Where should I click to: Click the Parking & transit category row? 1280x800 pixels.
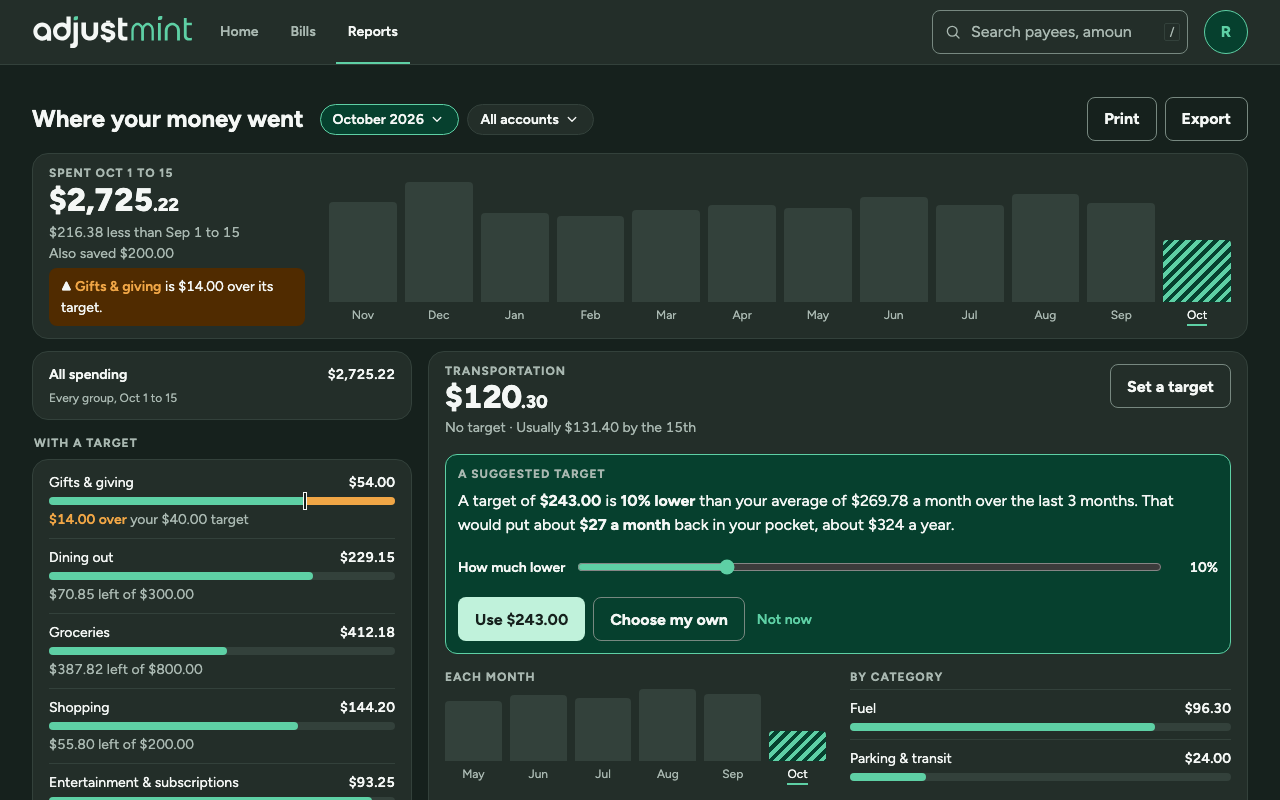[1040, 765]
